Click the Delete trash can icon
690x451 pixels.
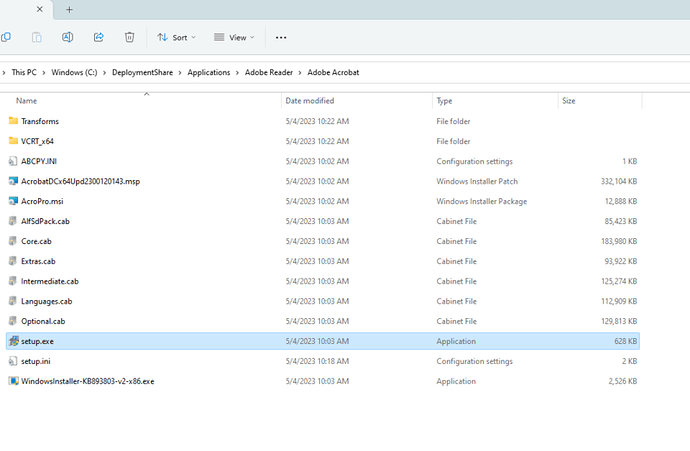click(129, 37)
